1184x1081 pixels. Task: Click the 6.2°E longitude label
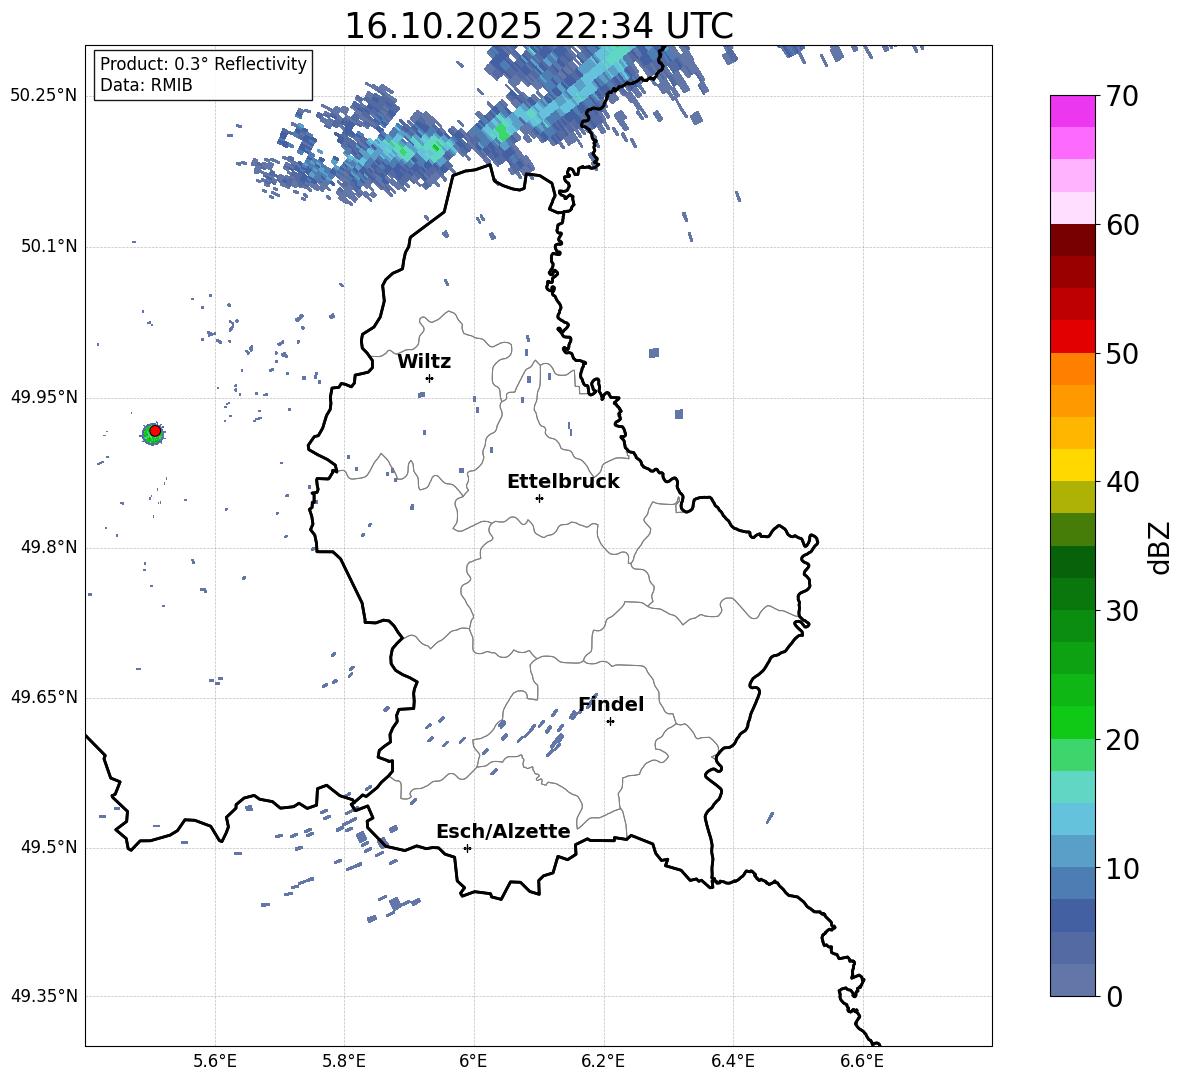603,1062
